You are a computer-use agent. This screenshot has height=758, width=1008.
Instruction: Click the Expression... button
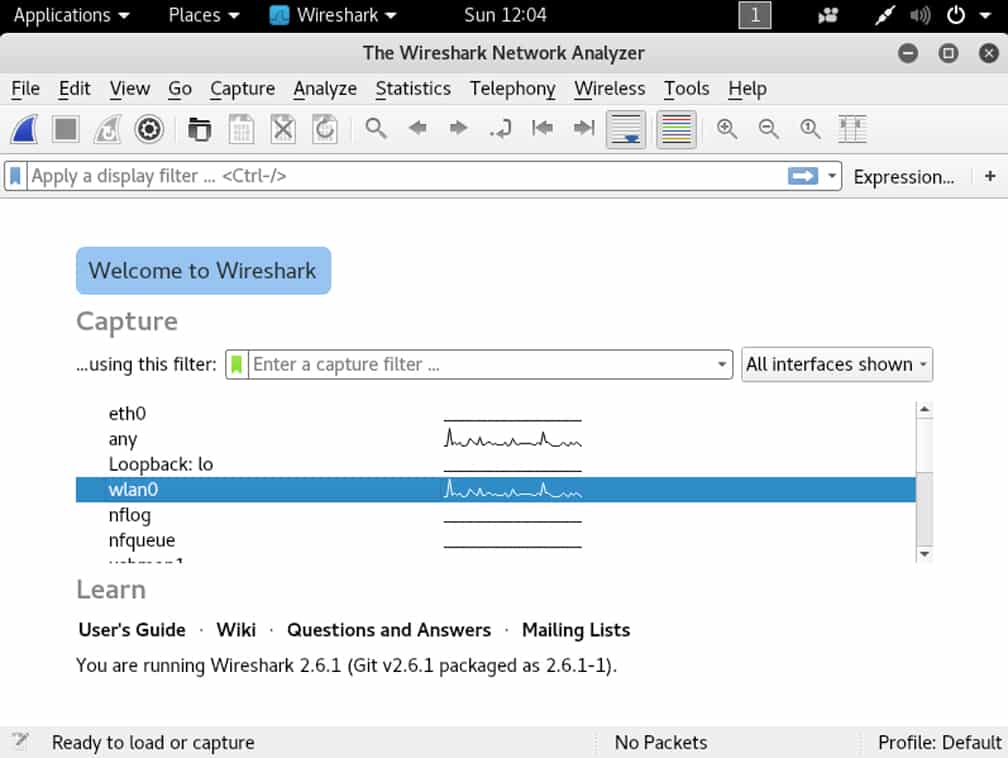pyautogui.click(x=904, y=177)
